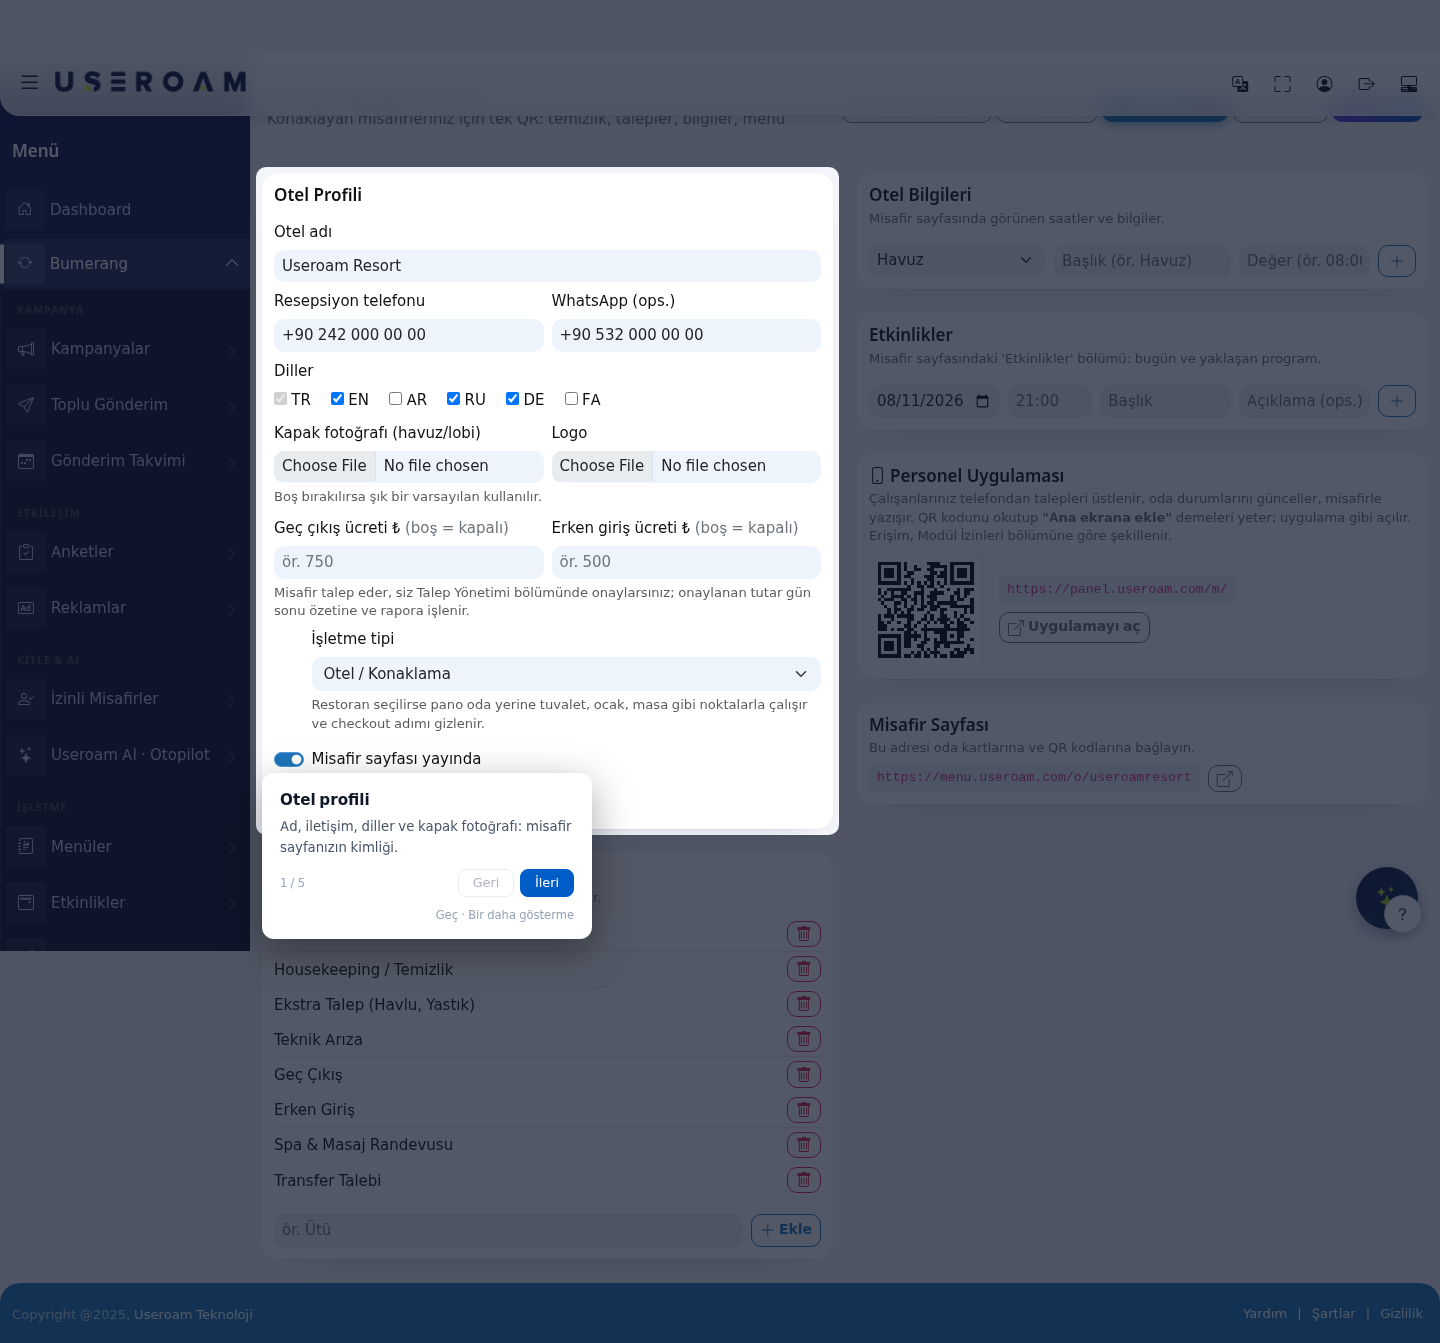Expand the Gönderim Takvimi submenu chevron
The width and height of the screenshot is (1440, 1343).
231,462
